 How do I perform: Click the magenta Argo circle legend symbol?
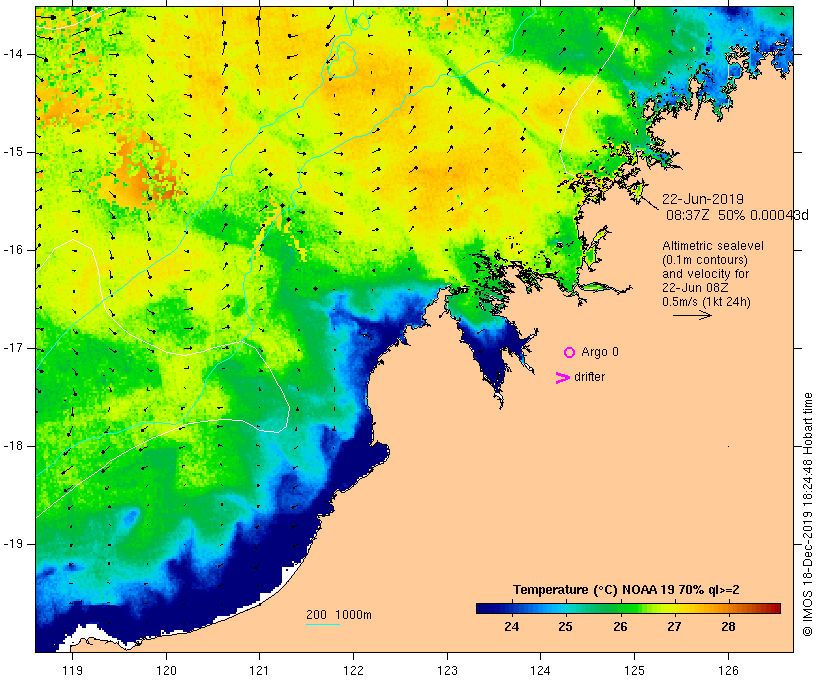(570, 353)
